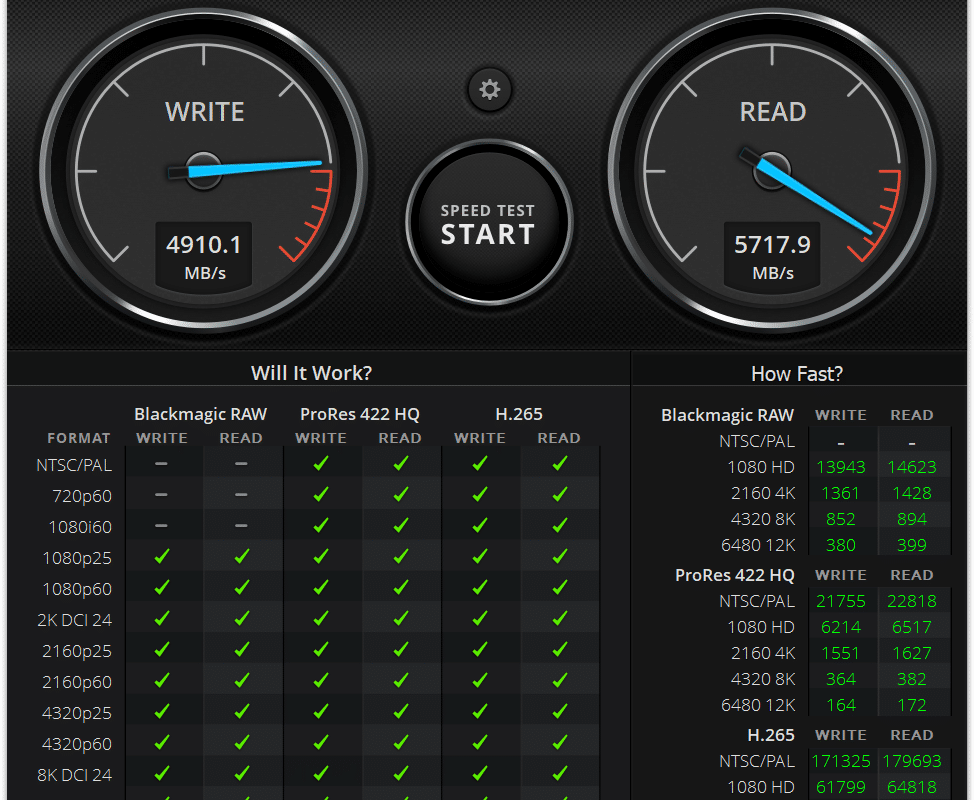Click the 1080i60 format row label
Viewport: 974px width, 800px height.
(x=80, y=527)
